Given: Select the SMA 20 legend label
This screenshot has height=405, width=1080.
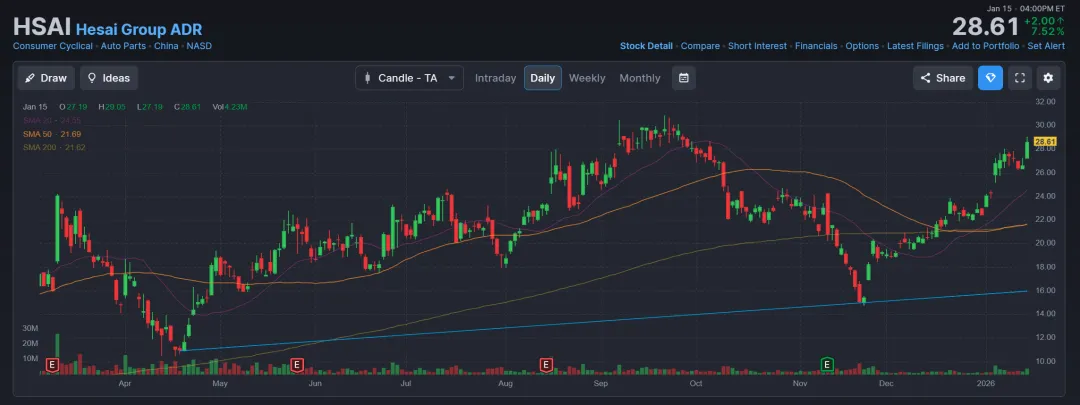Looking at the screenshot, I should pyautogui.click(x=52, y=120).
